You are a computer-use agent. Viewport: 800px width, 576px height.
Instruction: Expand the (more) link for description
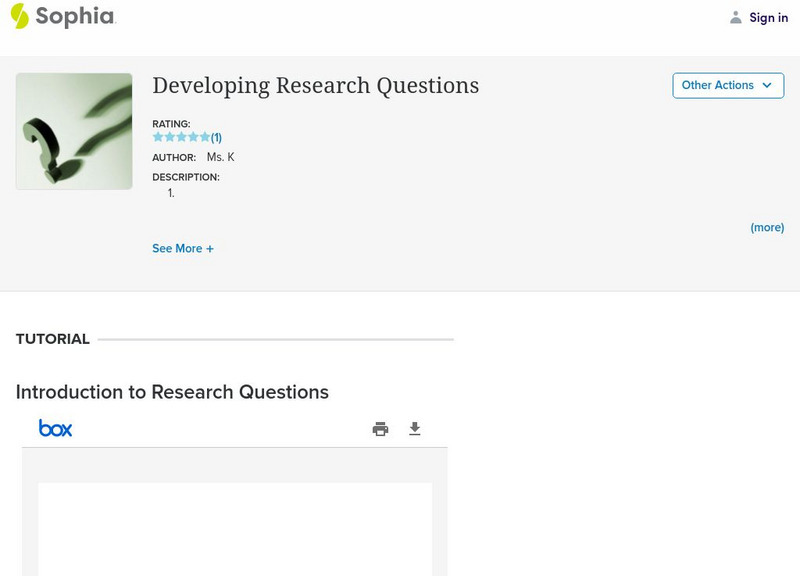[x=768, y=227]
